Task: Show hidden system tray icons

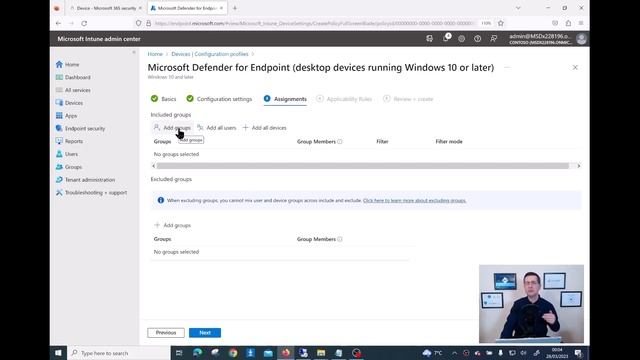Action: tap(454, 353)
